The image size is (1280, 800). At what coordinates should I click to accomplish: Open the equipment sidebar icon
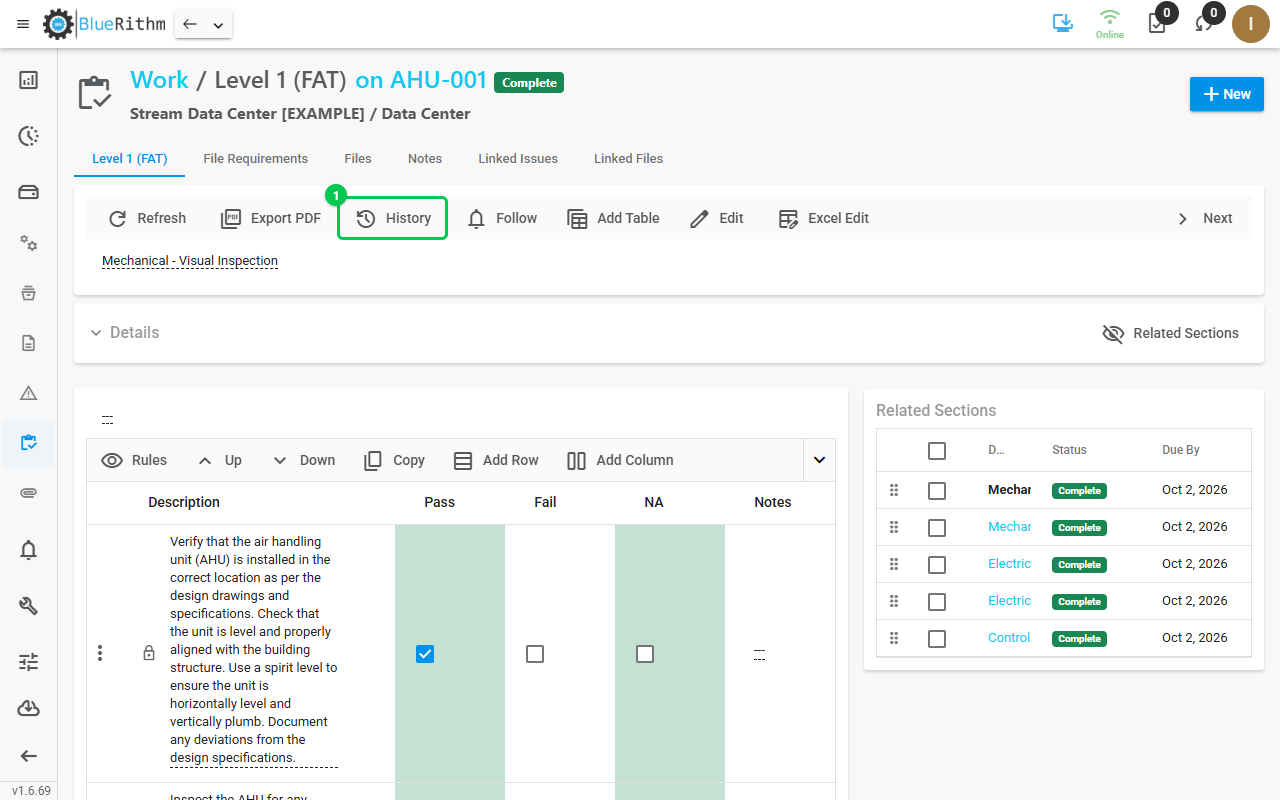tap(29, 192)
